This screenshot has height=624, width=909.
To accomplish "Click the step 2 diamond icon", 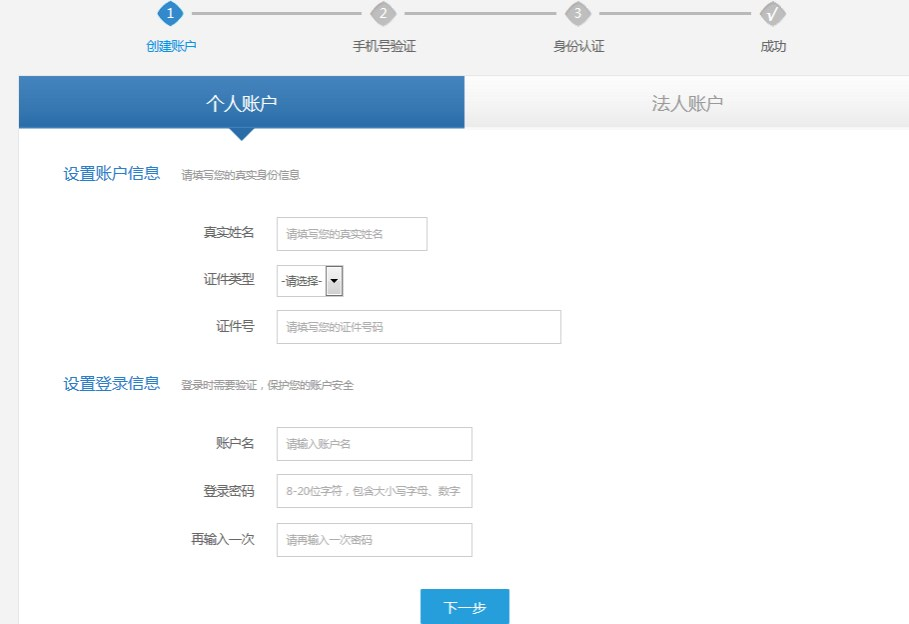I will [x=383, y=13].
